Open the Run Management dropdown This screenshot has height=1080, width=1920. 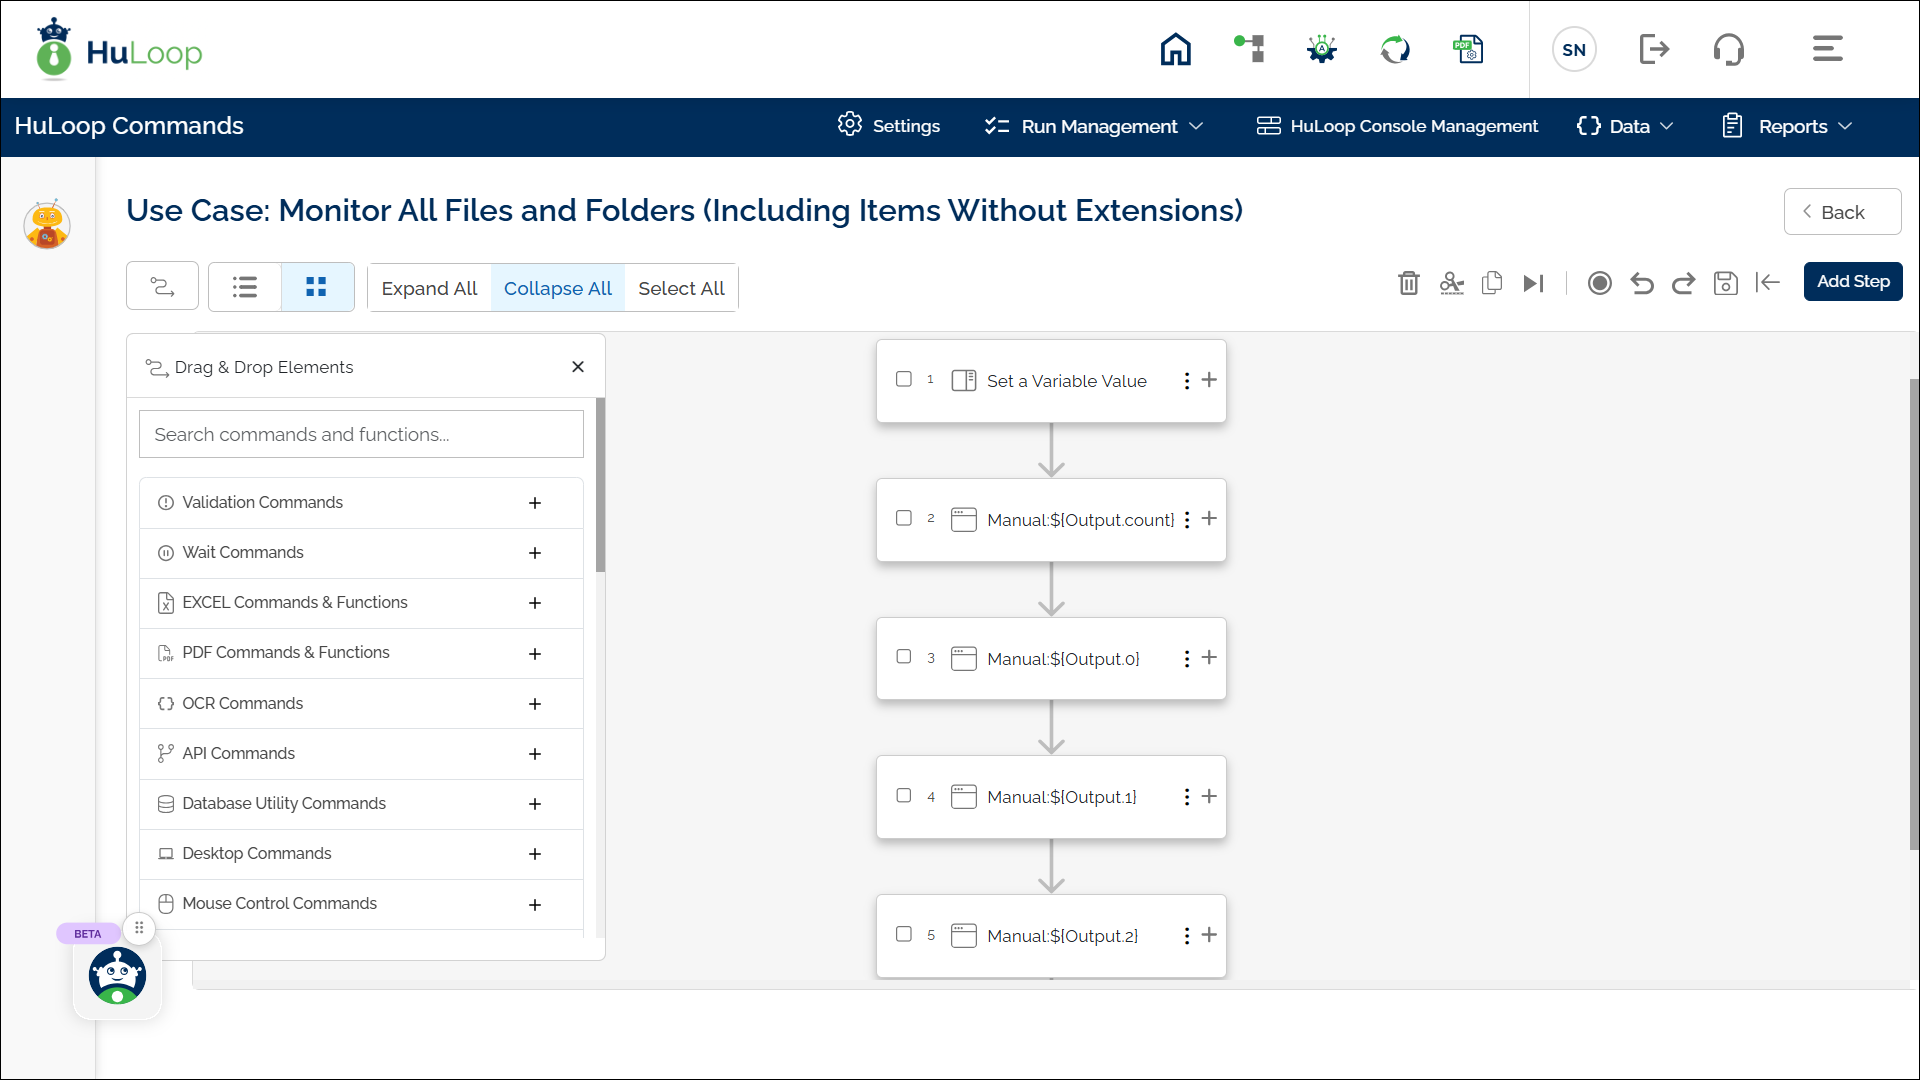[1094, 126]
